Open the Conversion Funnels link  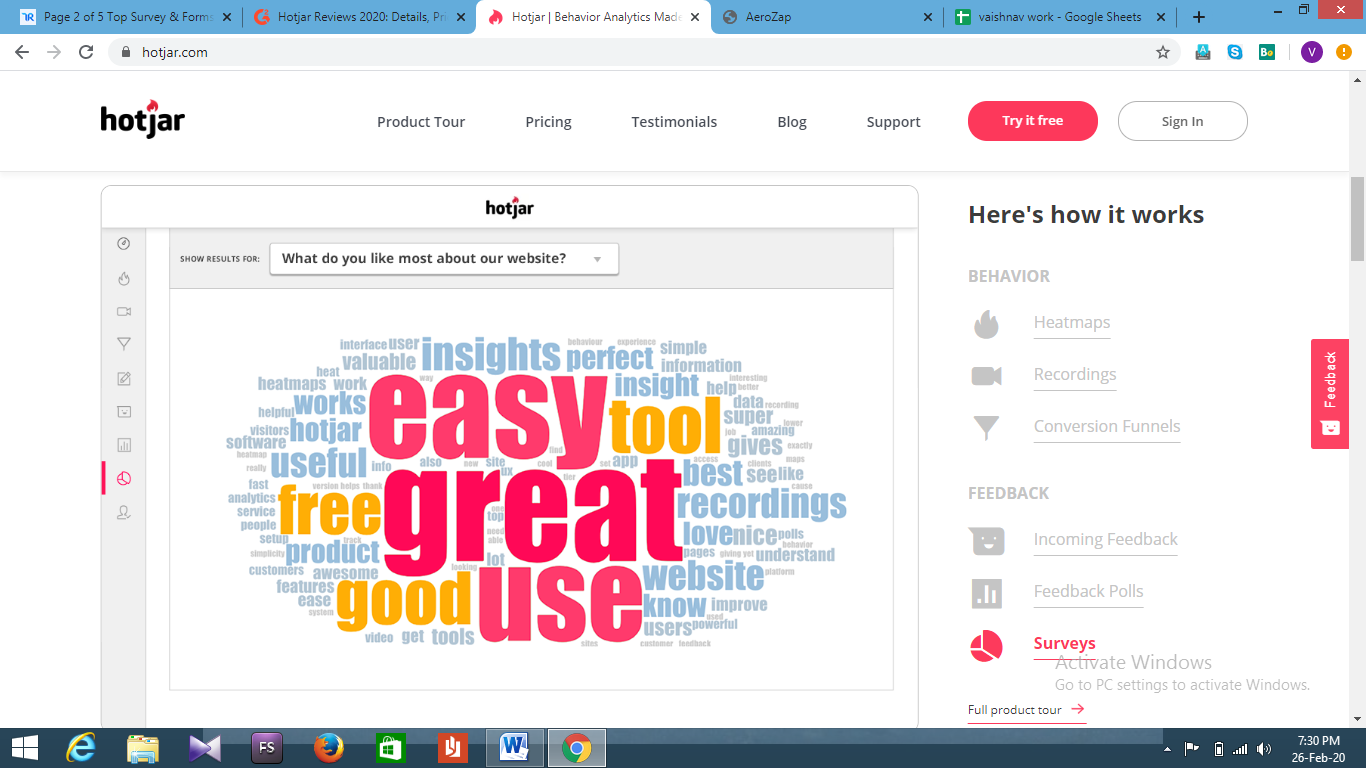tap(1107, 427)
